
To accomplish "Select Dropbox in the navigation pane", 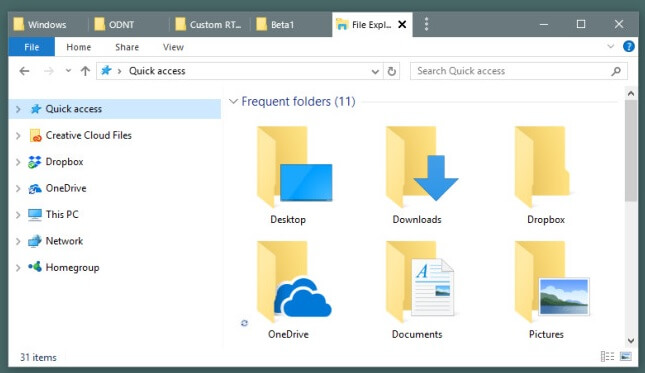I will point(64,162).
